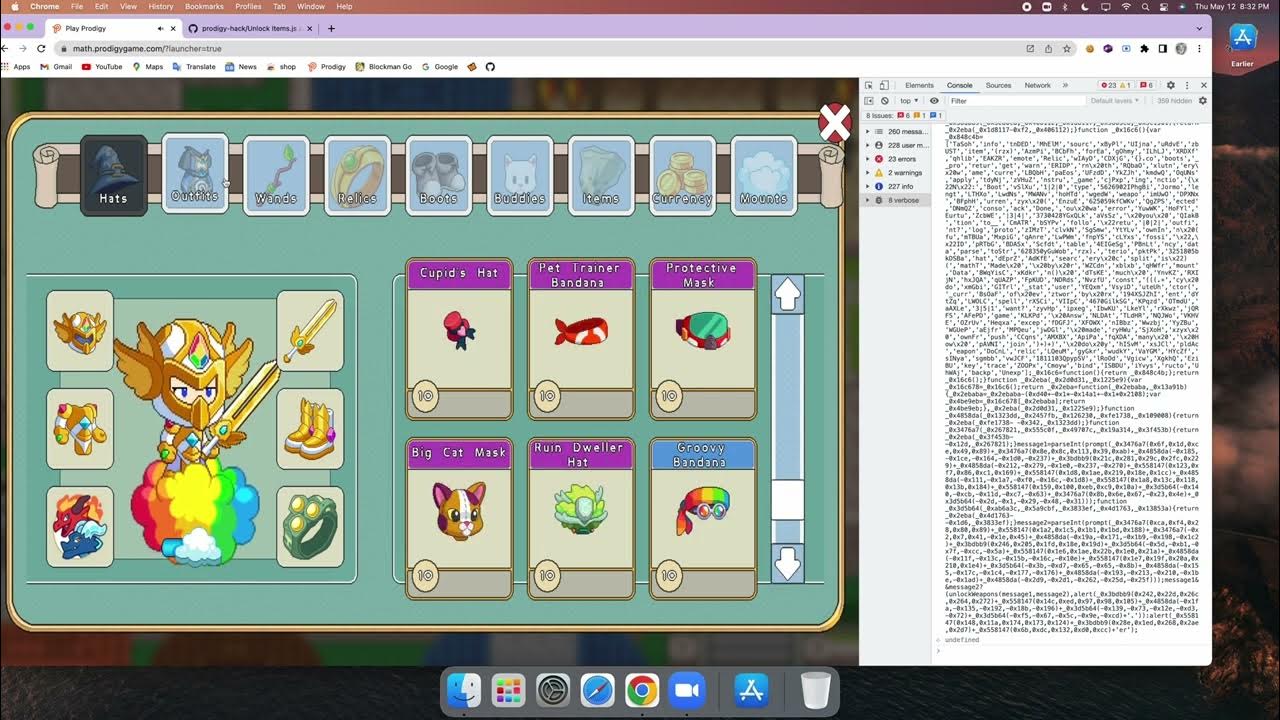This screenshot has height=720, width=1280.
Task: Select the Hats category tab
Action: pyautogui.click(x=113, y=175)
